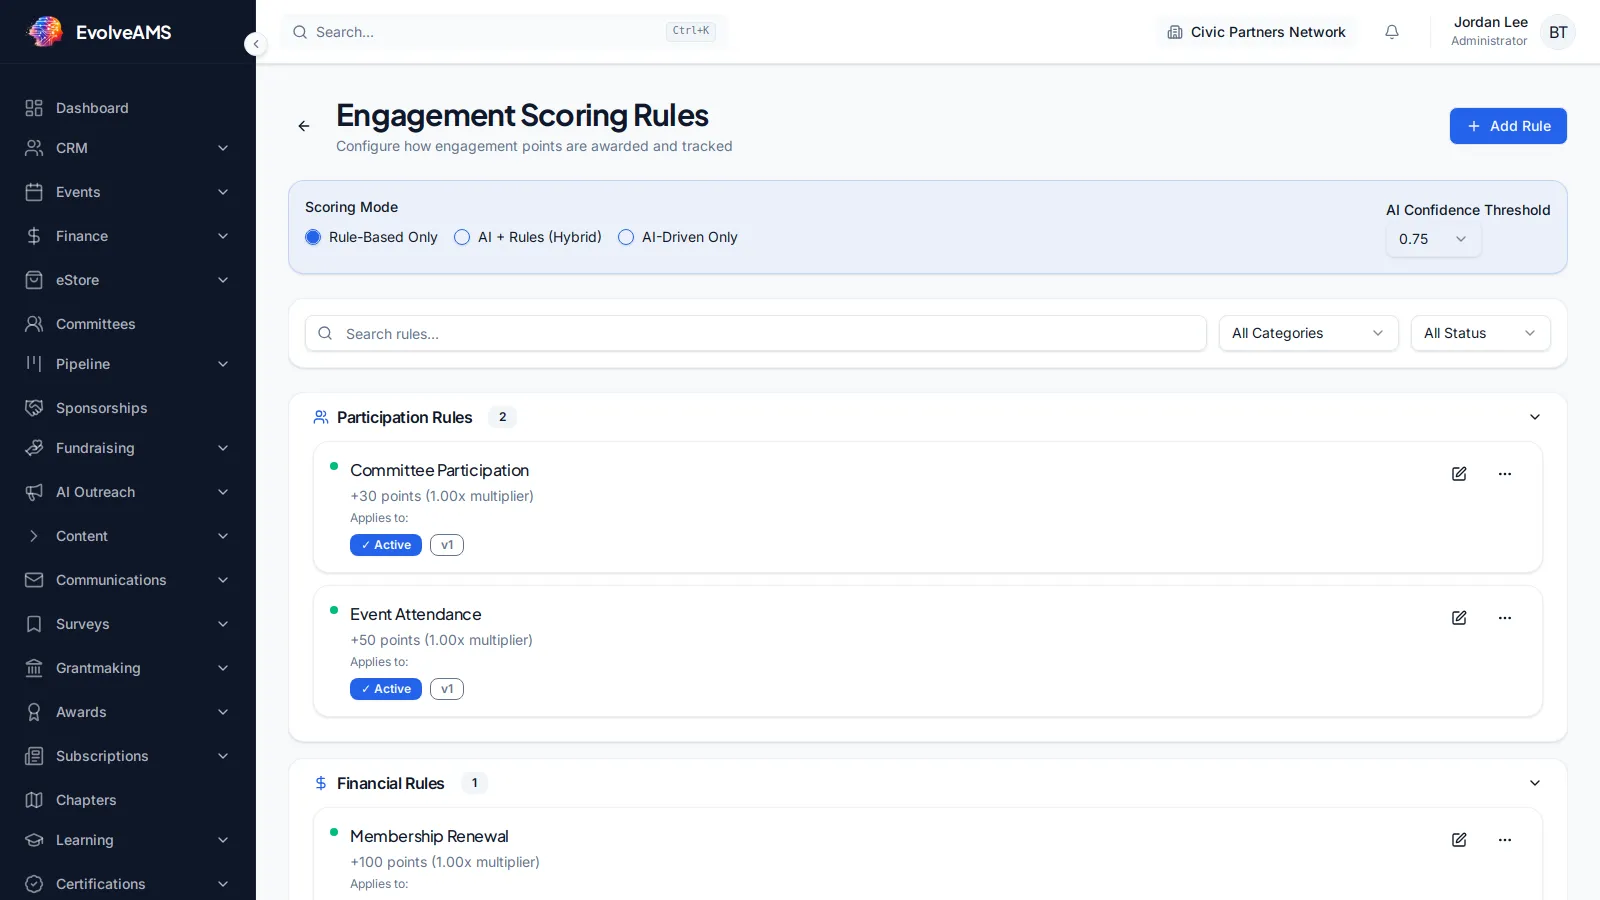1600x900 pixels.
Task: Click the Communications envelope icon
Action: (34, 580)
